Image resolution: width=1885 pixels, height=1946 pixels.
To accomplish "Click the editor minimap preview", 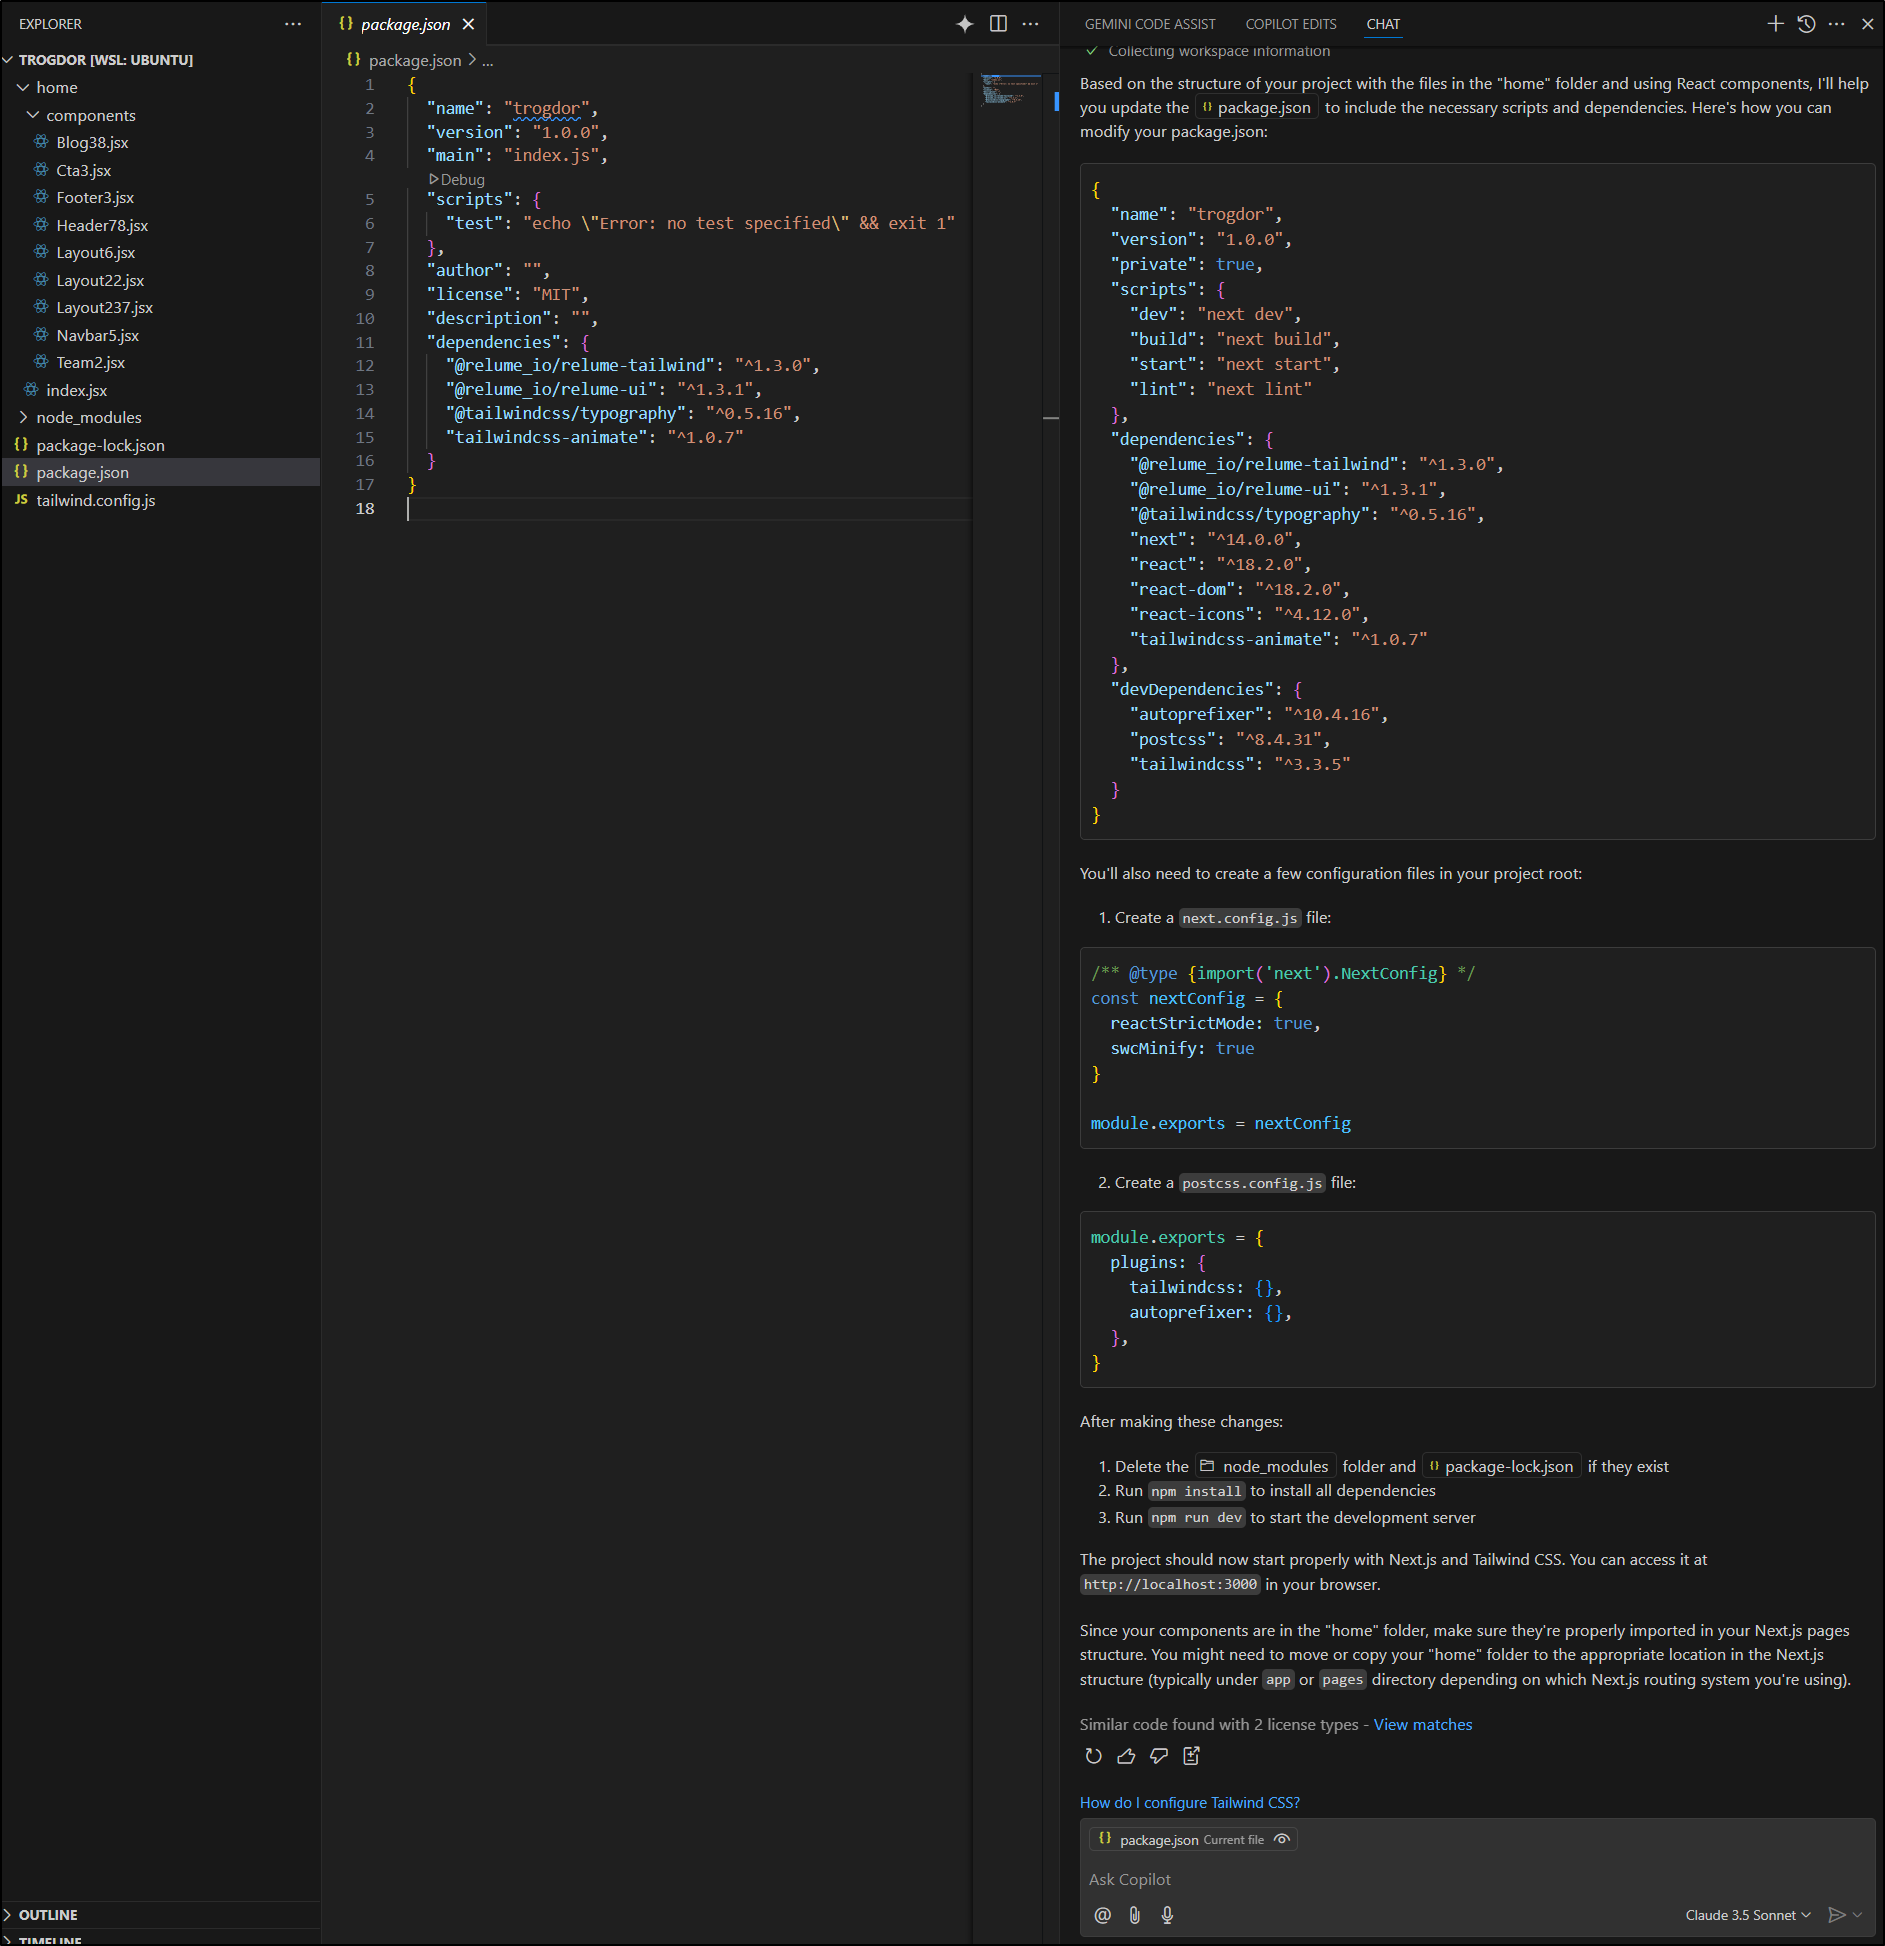I will [x=1010, y=90].
